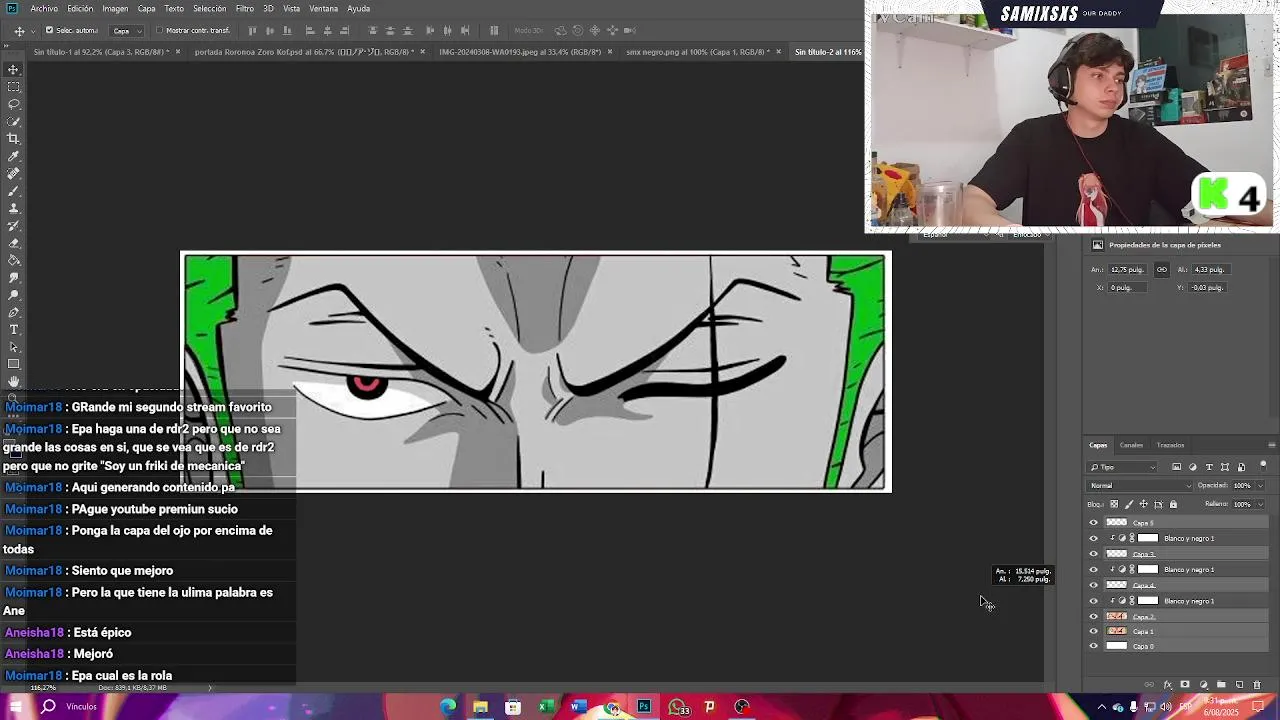
Task: Close the 'Sin titulo-1' document tab
Action: pos(178,52)
